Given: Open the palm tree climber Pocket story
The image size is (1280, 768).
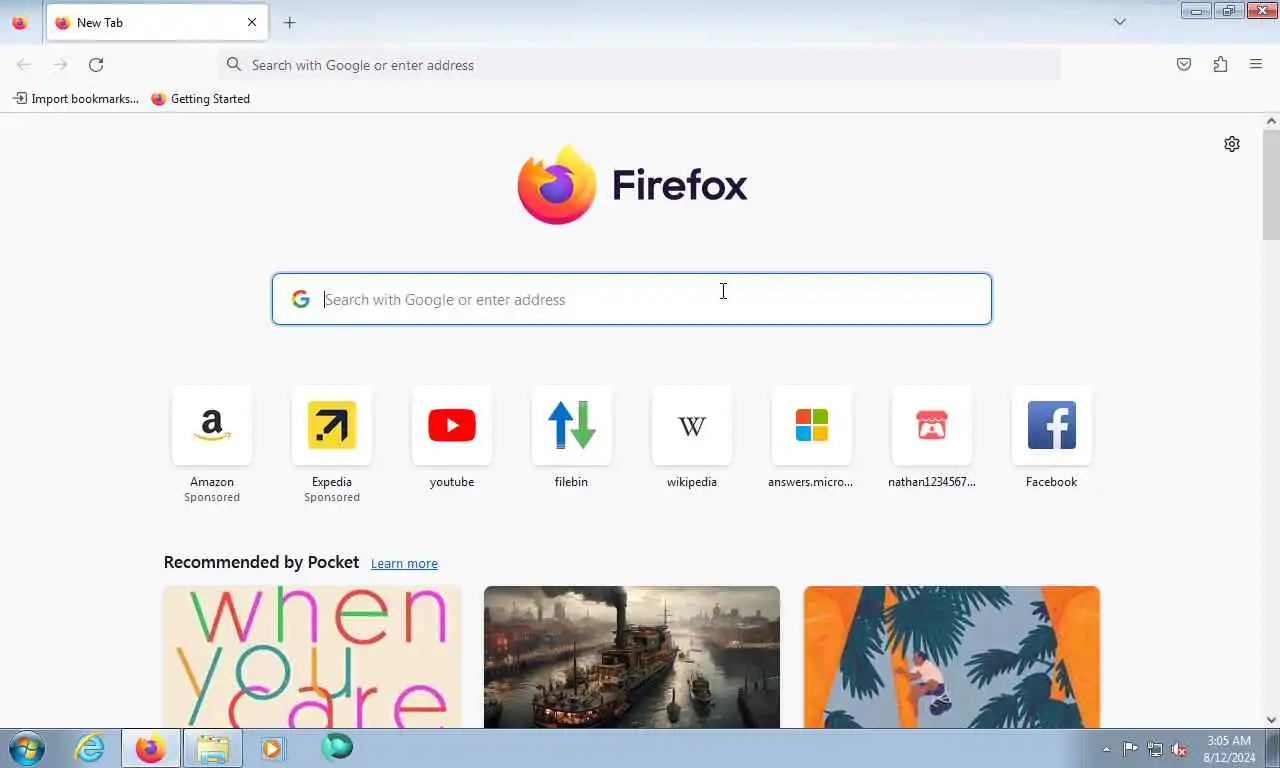Looking at the screenshot, I should tap(952, 657).
